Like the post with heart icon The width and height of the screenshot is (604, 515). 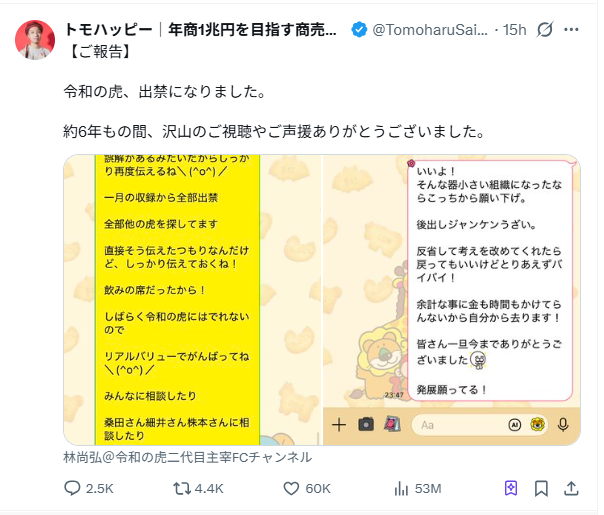(x=291, y=488)
